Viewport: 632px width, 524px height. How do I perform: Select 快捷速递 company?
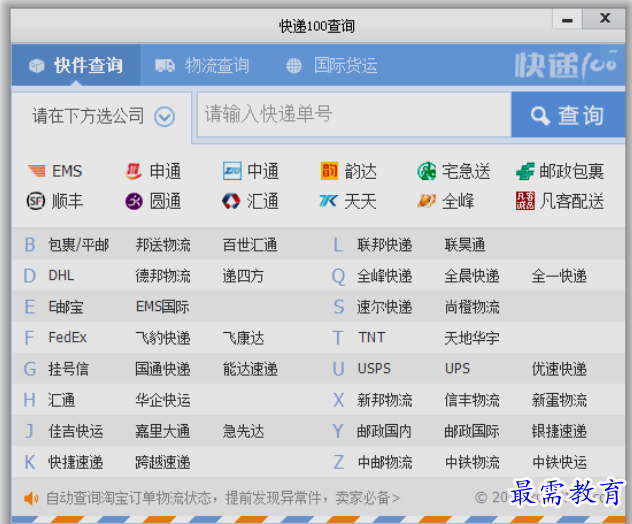click(x=76, y=462)
